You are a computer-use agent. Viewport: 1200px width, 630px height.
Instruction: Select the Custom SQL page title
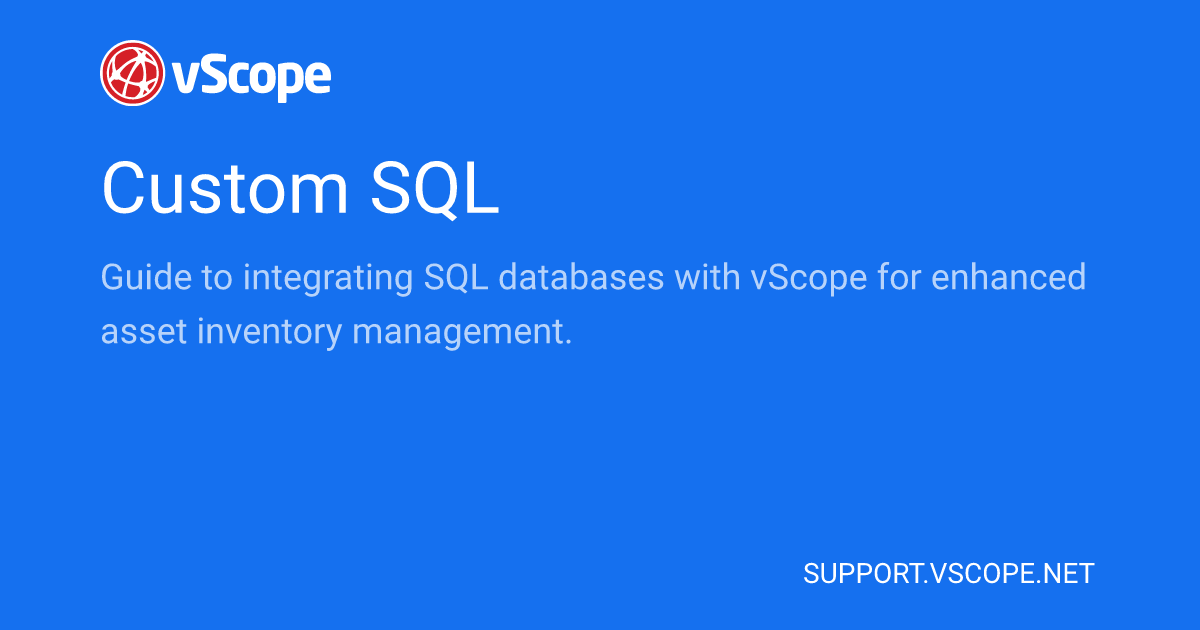coord(300,188)
